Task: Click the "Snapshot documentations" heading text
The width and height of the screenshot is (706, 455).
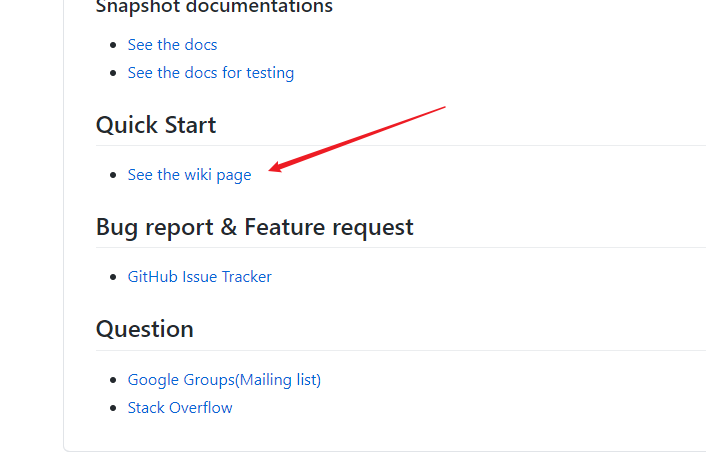Action: pos(214,8)
